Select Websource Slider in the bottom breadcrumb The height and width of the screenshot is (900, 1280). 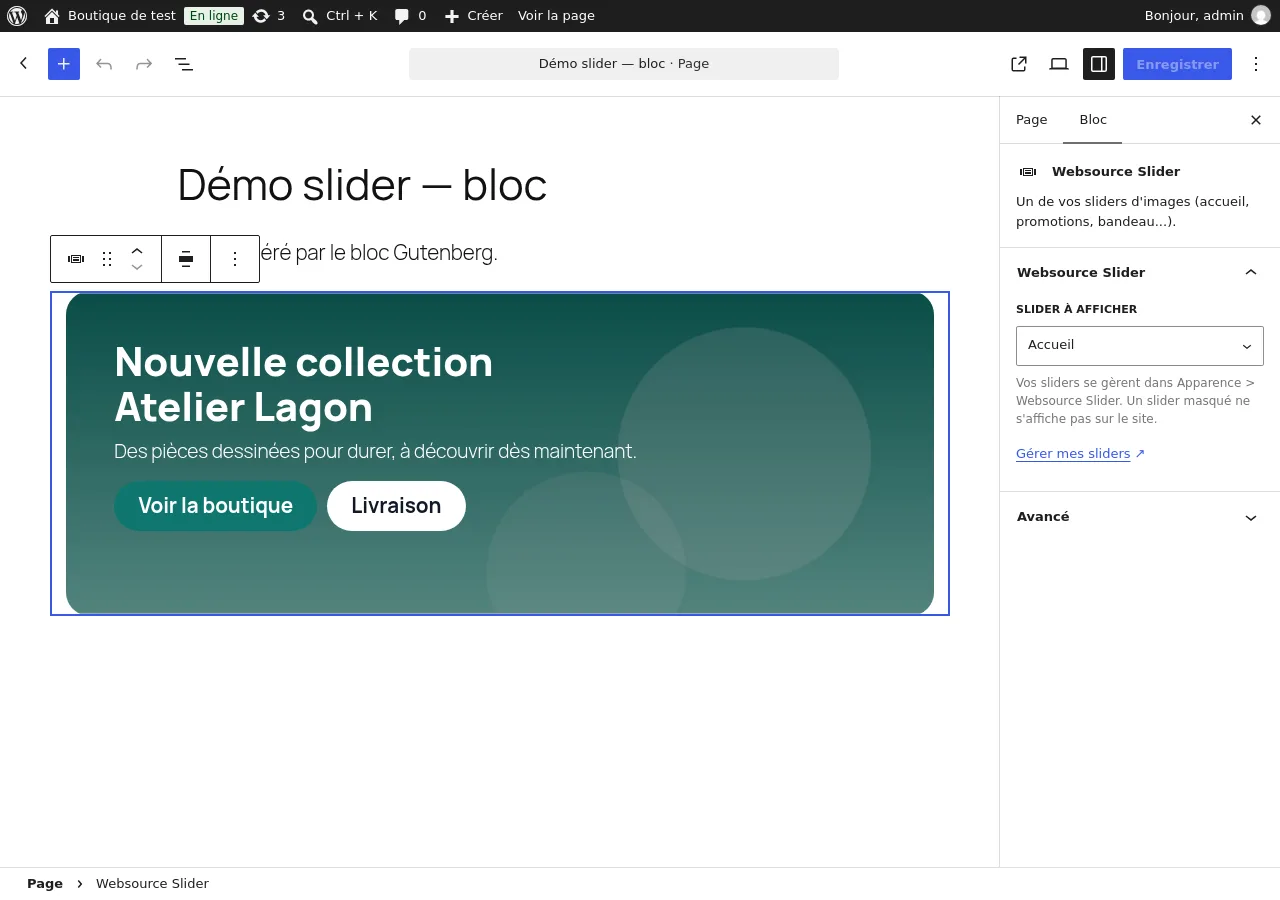(152, 884)
